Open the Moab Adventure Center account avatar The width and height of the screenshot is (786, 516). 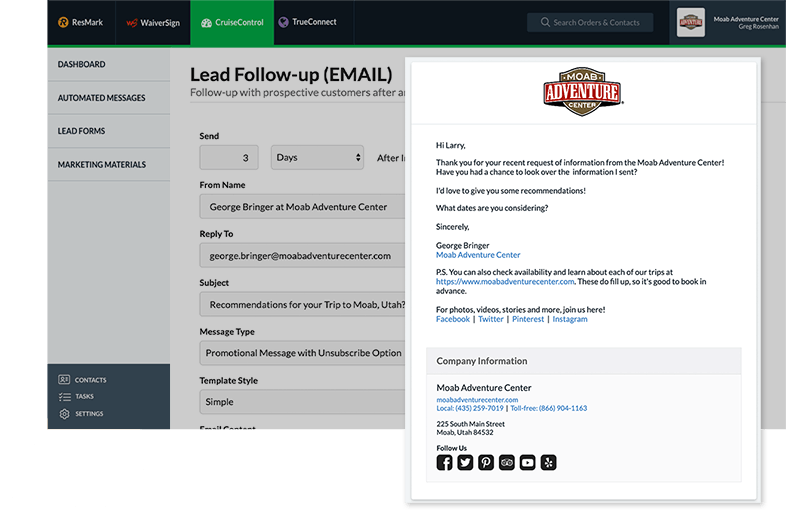[691, 22]
